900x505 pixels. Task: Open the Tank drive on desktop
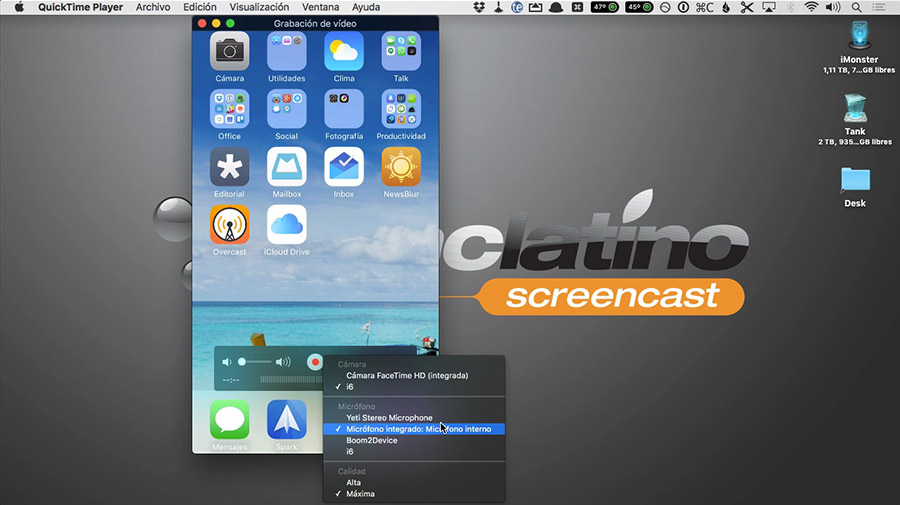pos(855,108)
